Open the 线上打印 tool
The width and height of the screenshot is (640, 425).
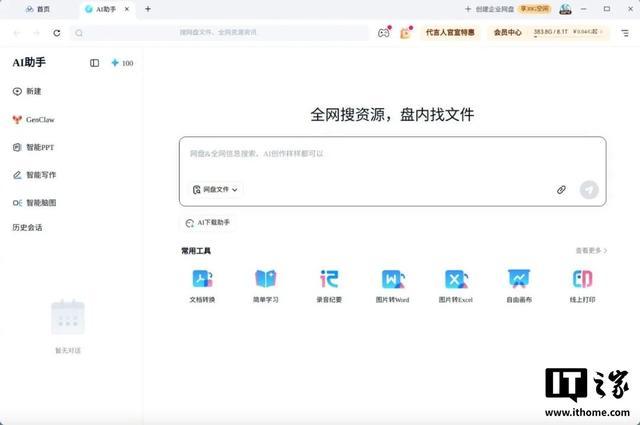(x=582, y=286)
